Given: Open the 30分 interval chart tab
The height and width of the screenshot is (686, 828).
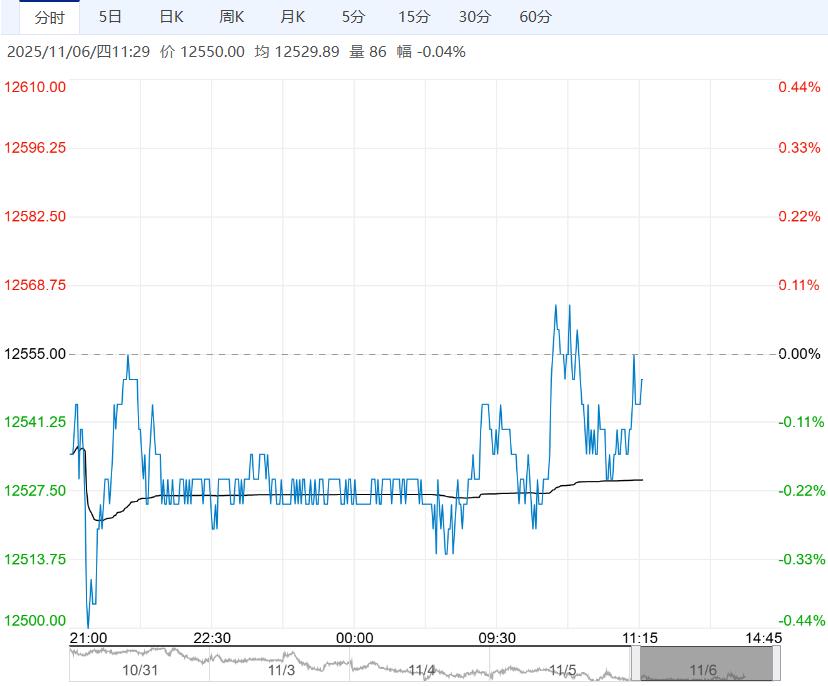Looking at the screenshot, I should point(475,17).
